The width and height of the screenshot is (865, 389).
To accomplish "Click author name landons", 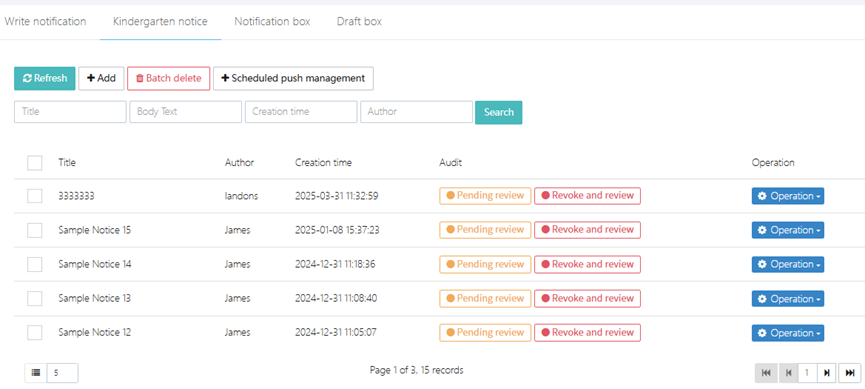I will pos(241,196).
